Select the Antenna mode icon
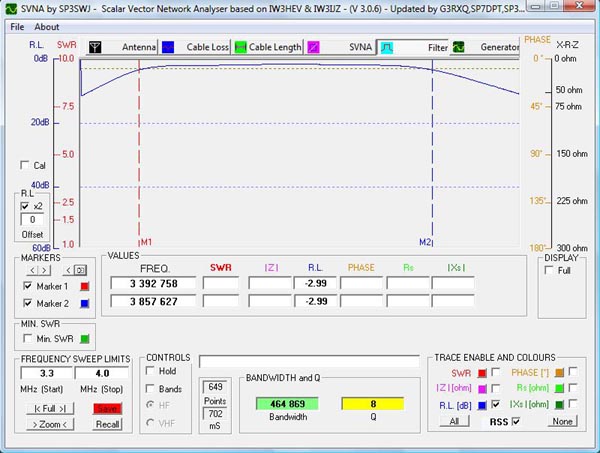Image resolution: width=600 pixels, height=453 pixels. click(95, 47)
